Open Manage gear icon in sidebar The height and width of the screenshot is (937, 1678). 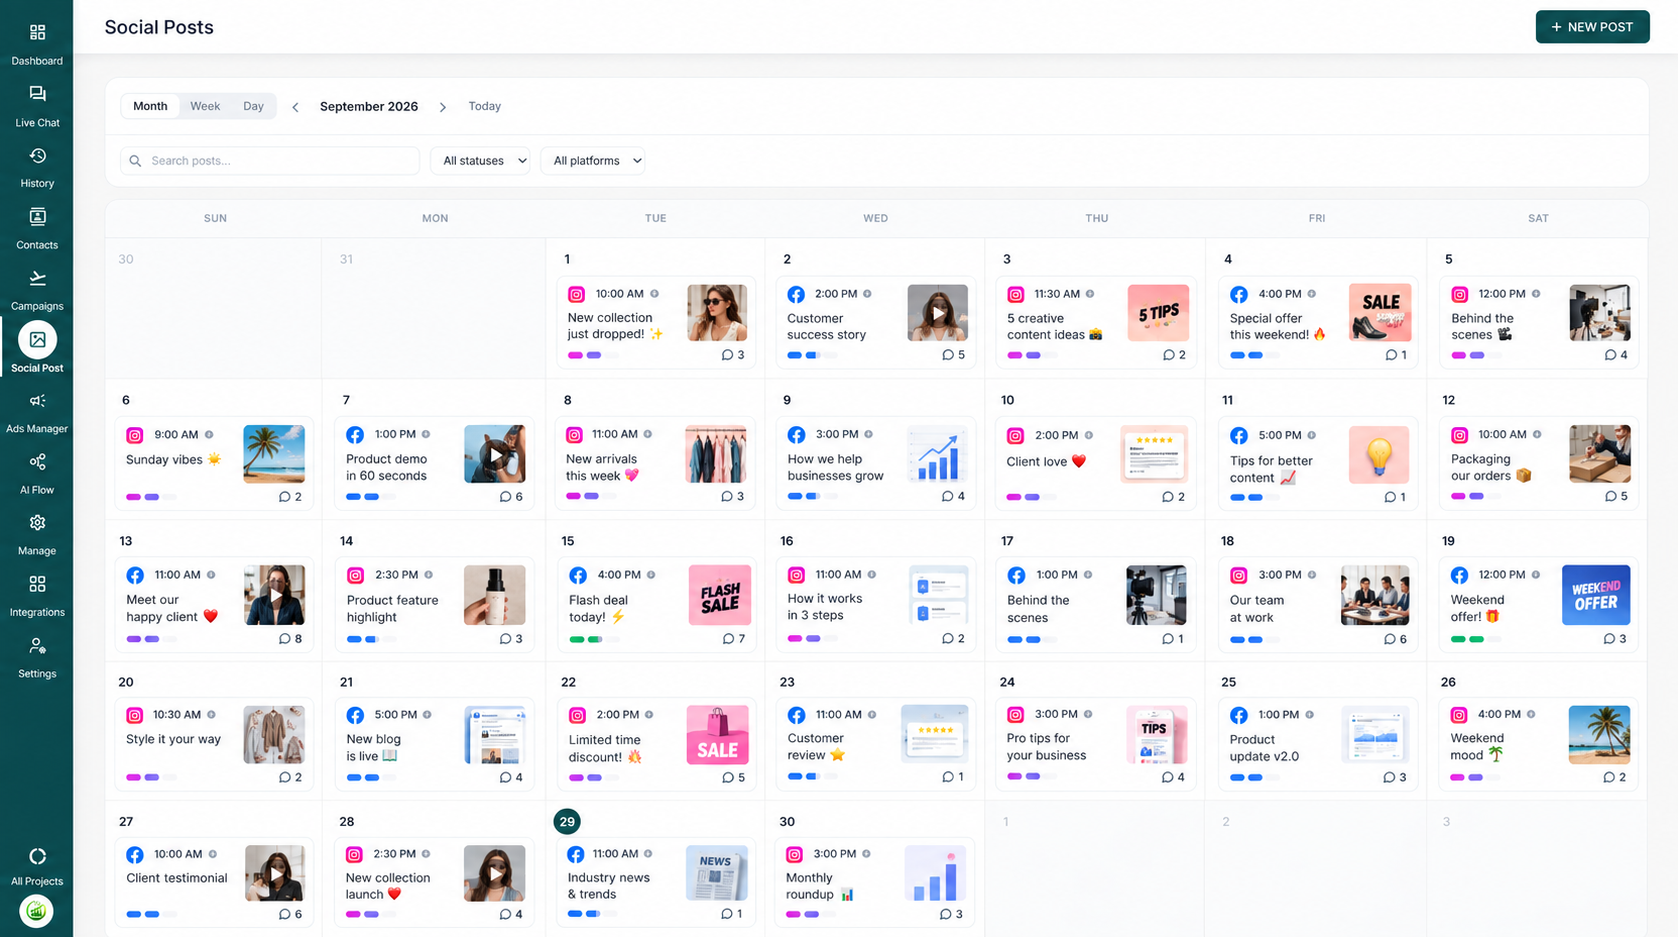point(37,523)
